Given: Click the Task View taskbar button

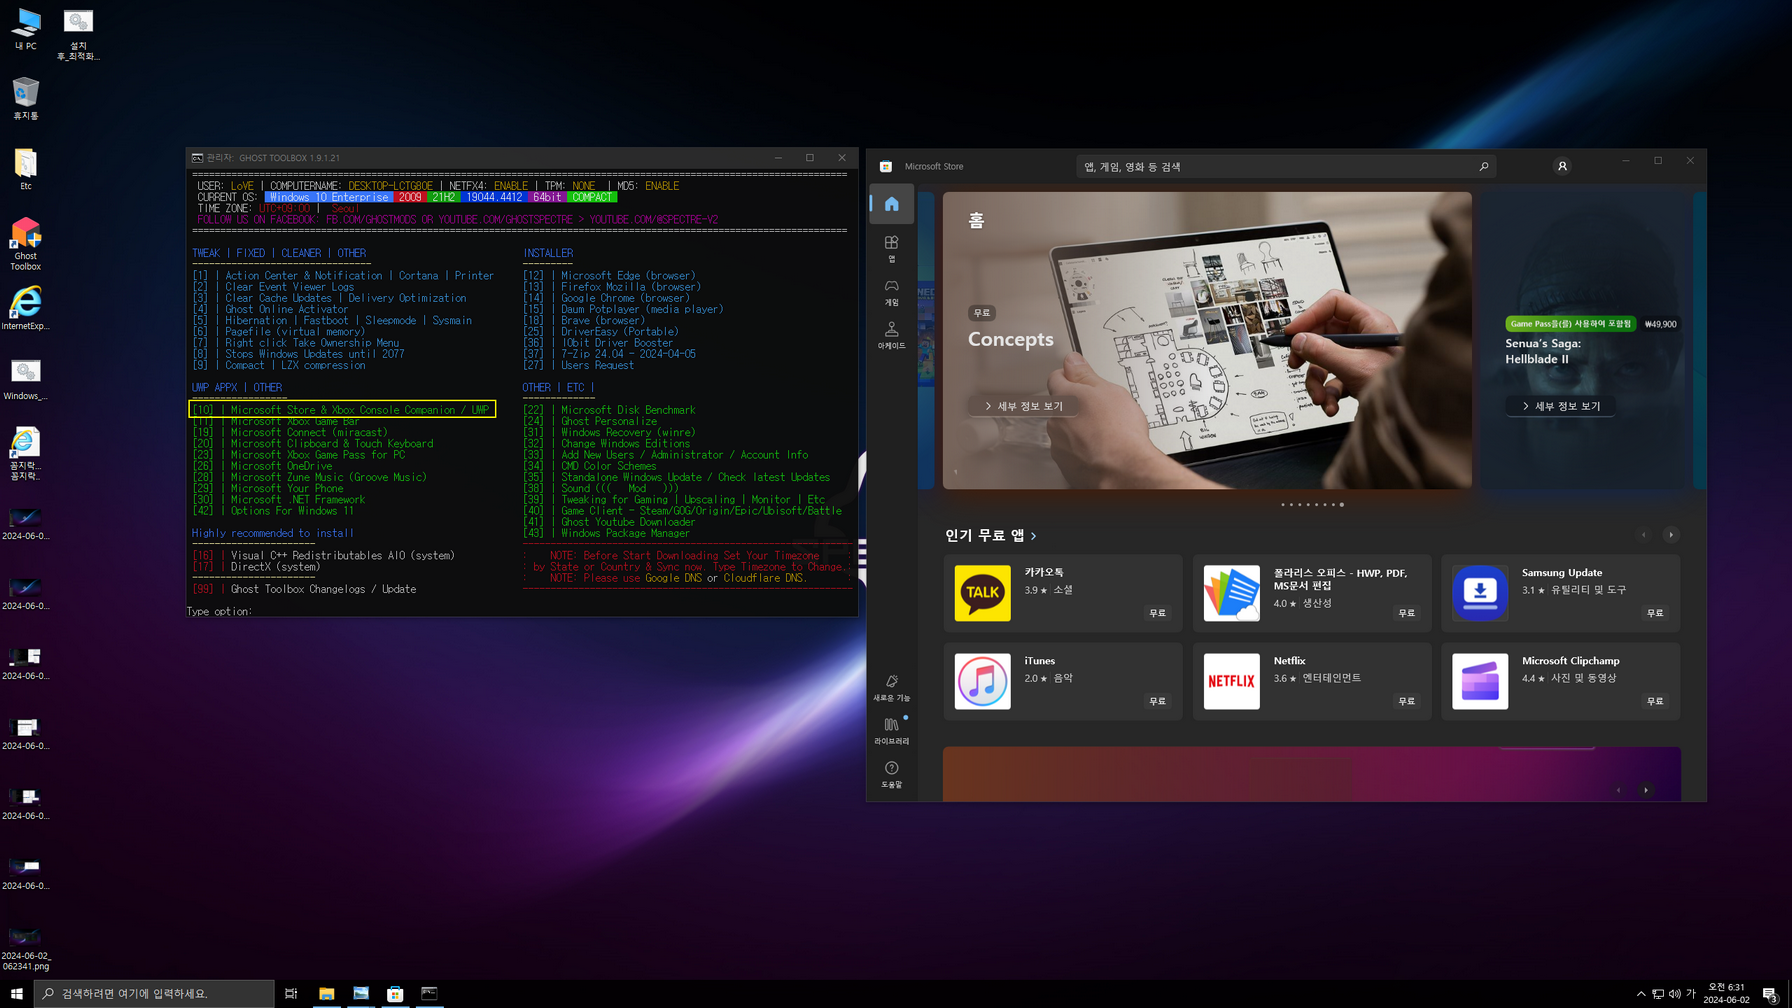Looking at the screenshot, I should pyautogui.click(x=291, y=994).
